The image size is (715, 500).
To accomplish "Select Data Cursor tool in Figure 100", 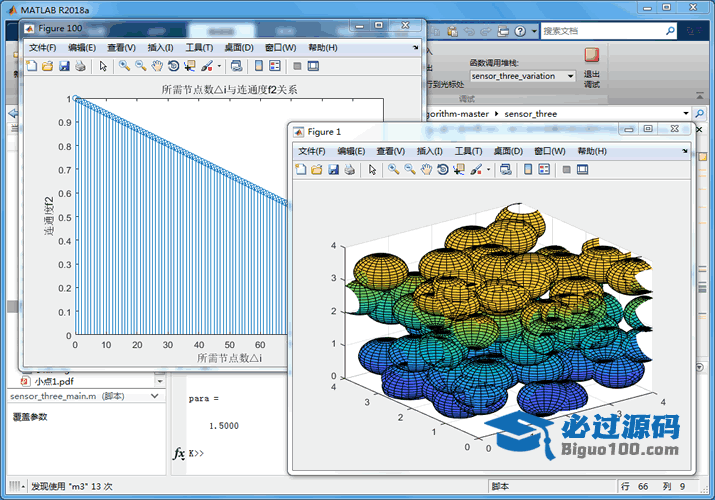I will click(190, 66).
